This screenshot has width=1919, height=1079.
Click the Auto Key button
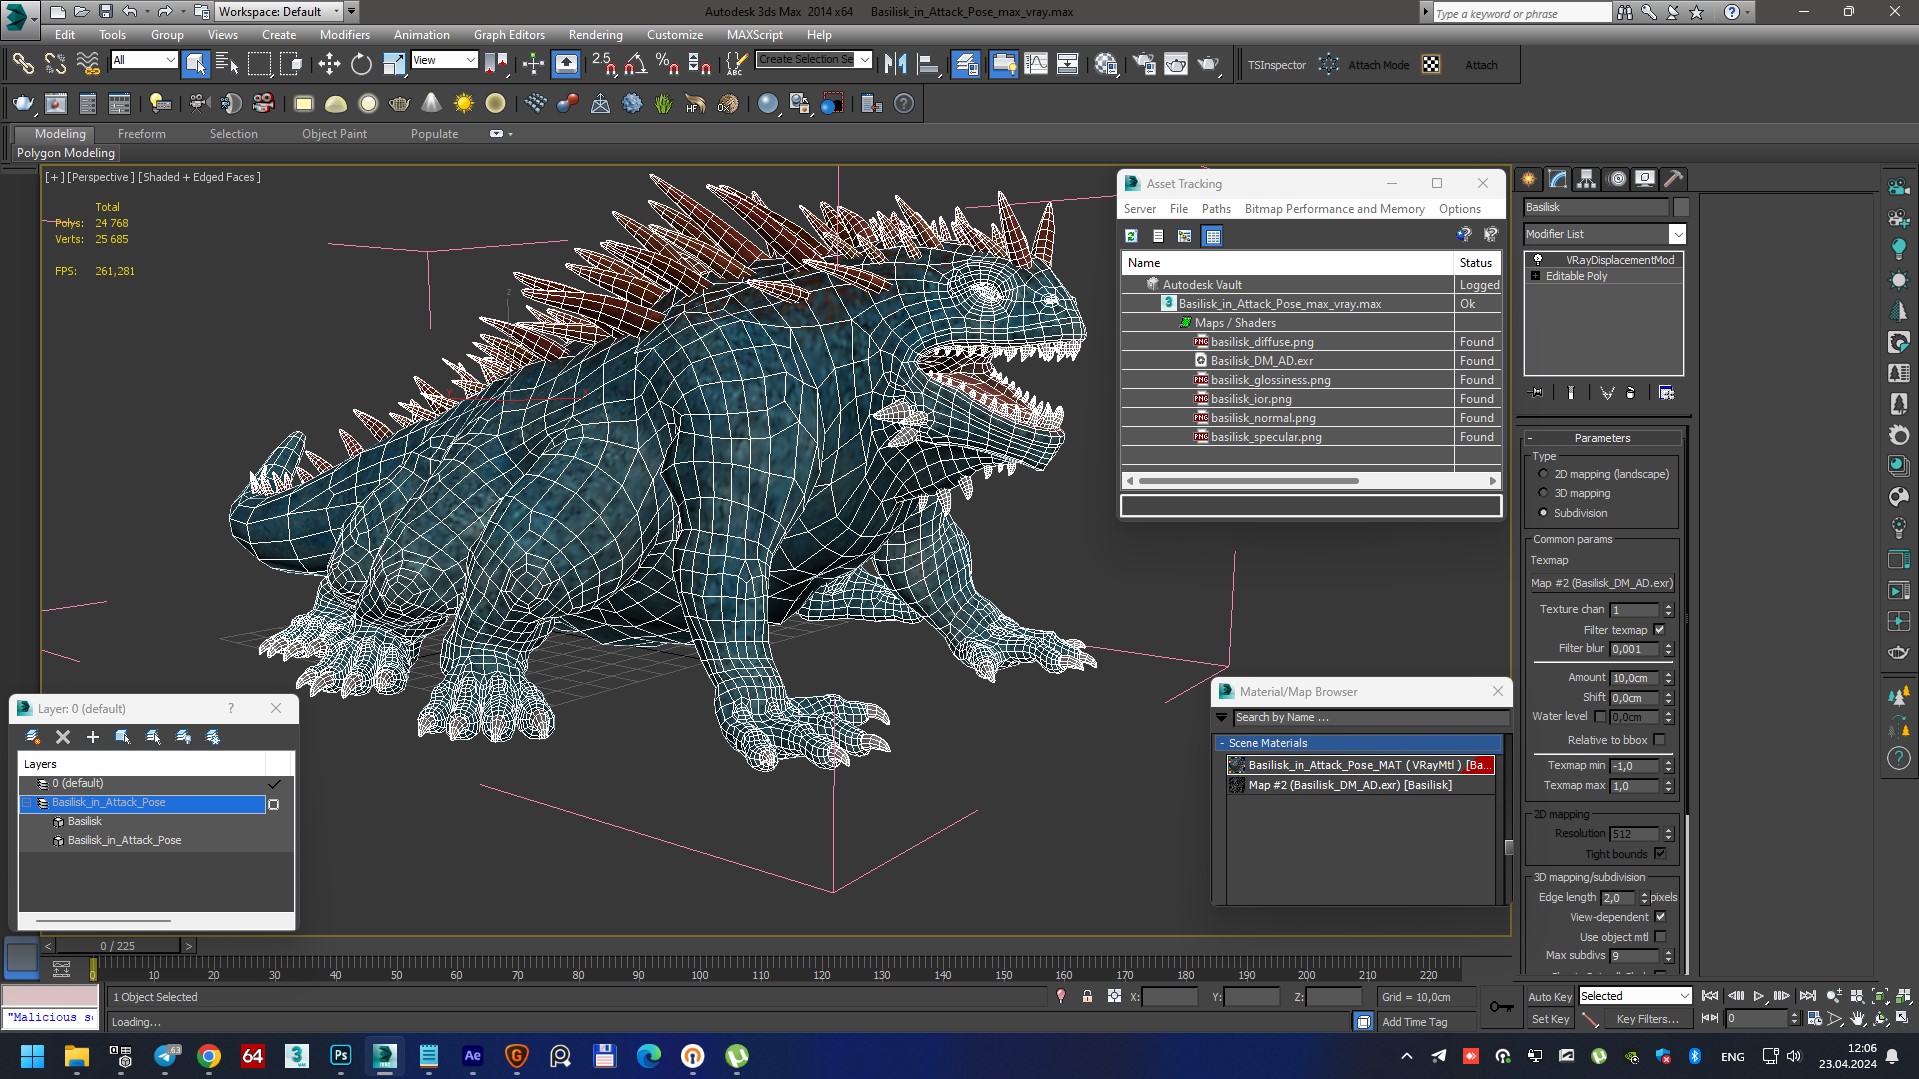click(1549, 997)
